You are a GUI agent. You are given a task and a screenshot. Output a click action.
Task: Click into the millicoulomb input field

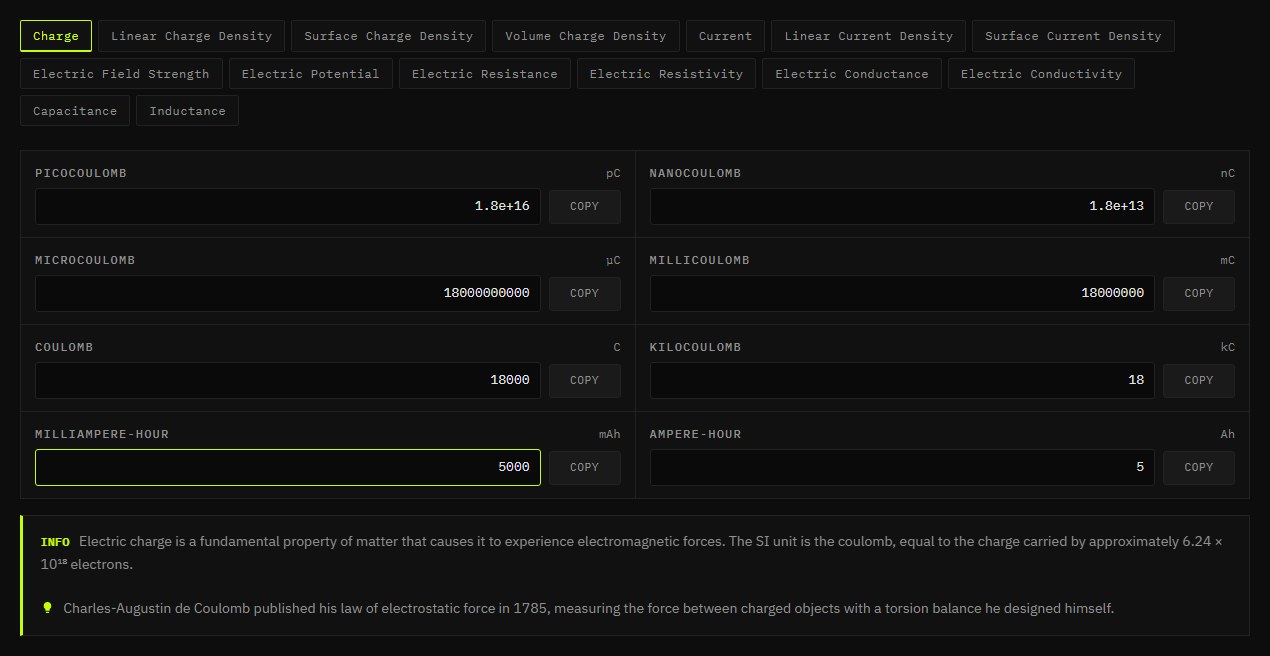tap(902, 293)
